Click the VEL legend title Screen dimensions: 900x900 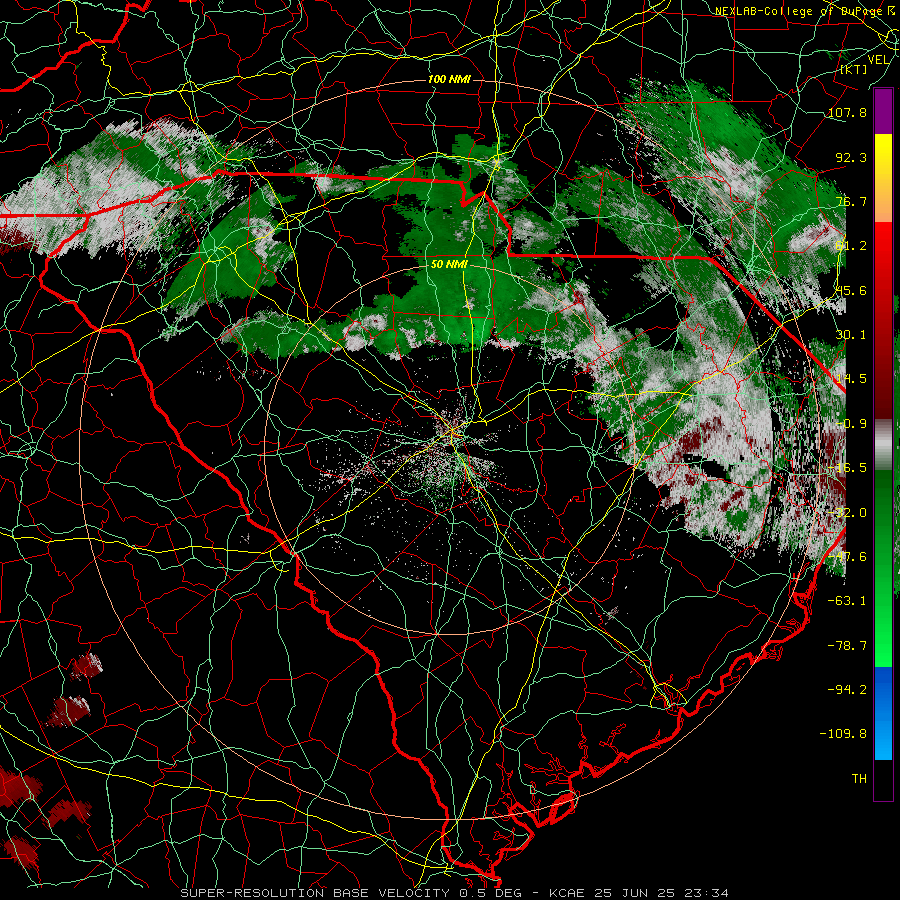pos(878,60)
